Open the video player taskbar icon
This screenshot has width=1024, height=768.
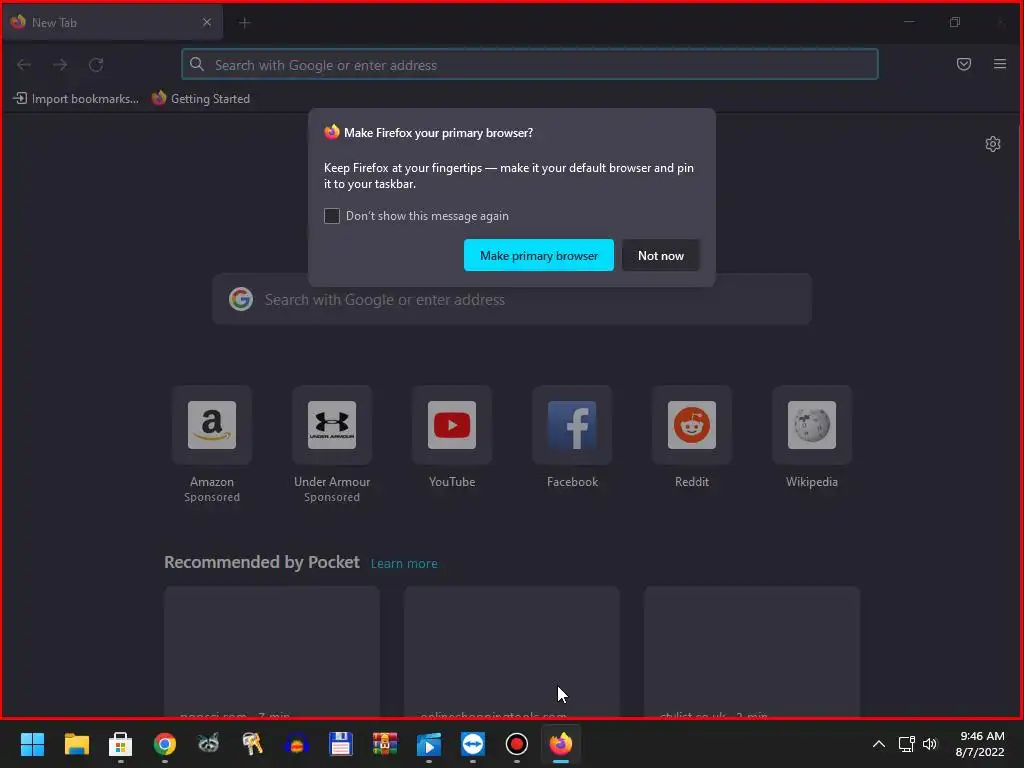[429, 744]
